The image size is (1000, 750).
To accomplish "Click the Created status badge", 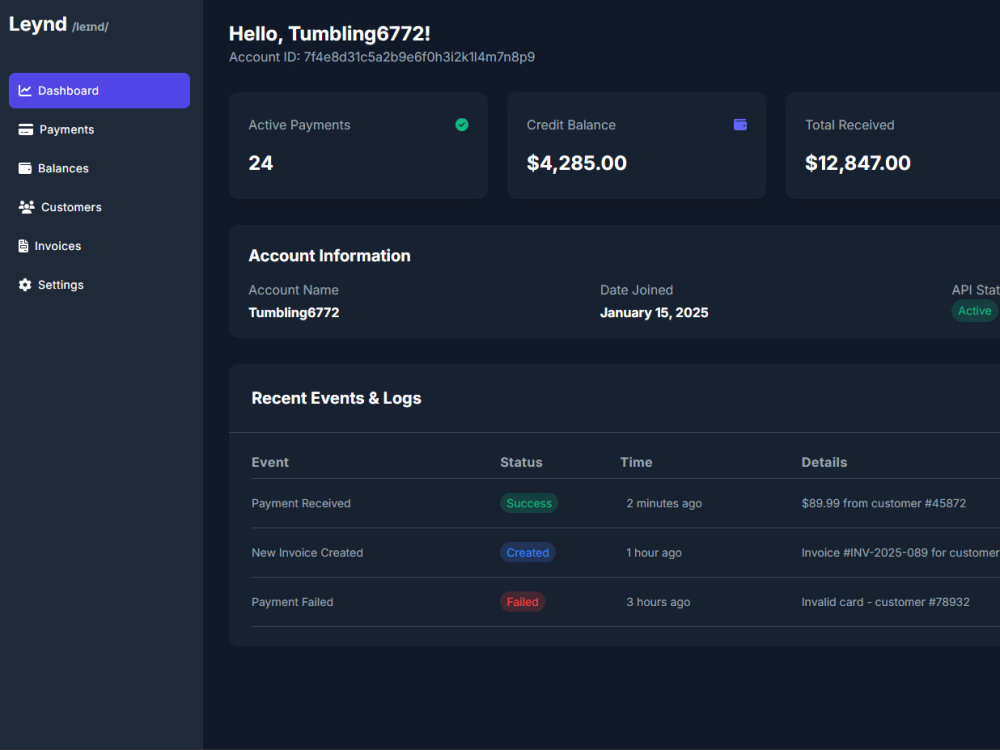I will (x=527, y=553).
